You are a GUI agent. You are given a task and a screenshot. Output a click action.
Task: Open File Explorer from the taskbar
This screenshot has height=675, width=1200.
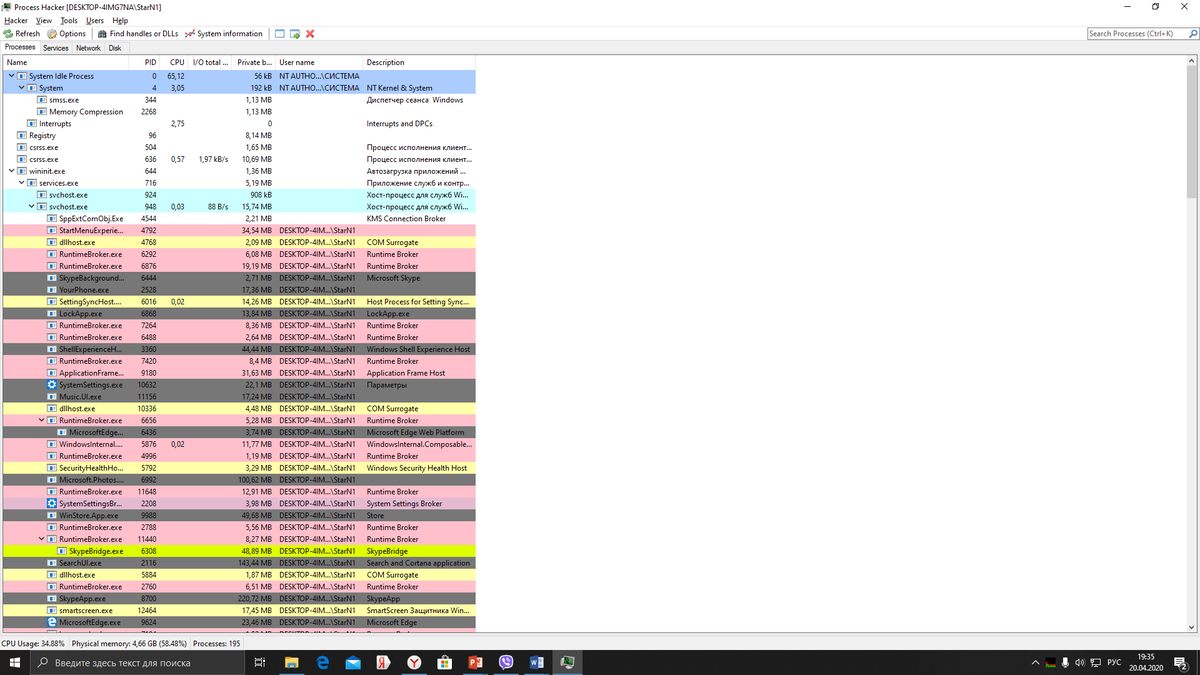(x=292, y=662)
